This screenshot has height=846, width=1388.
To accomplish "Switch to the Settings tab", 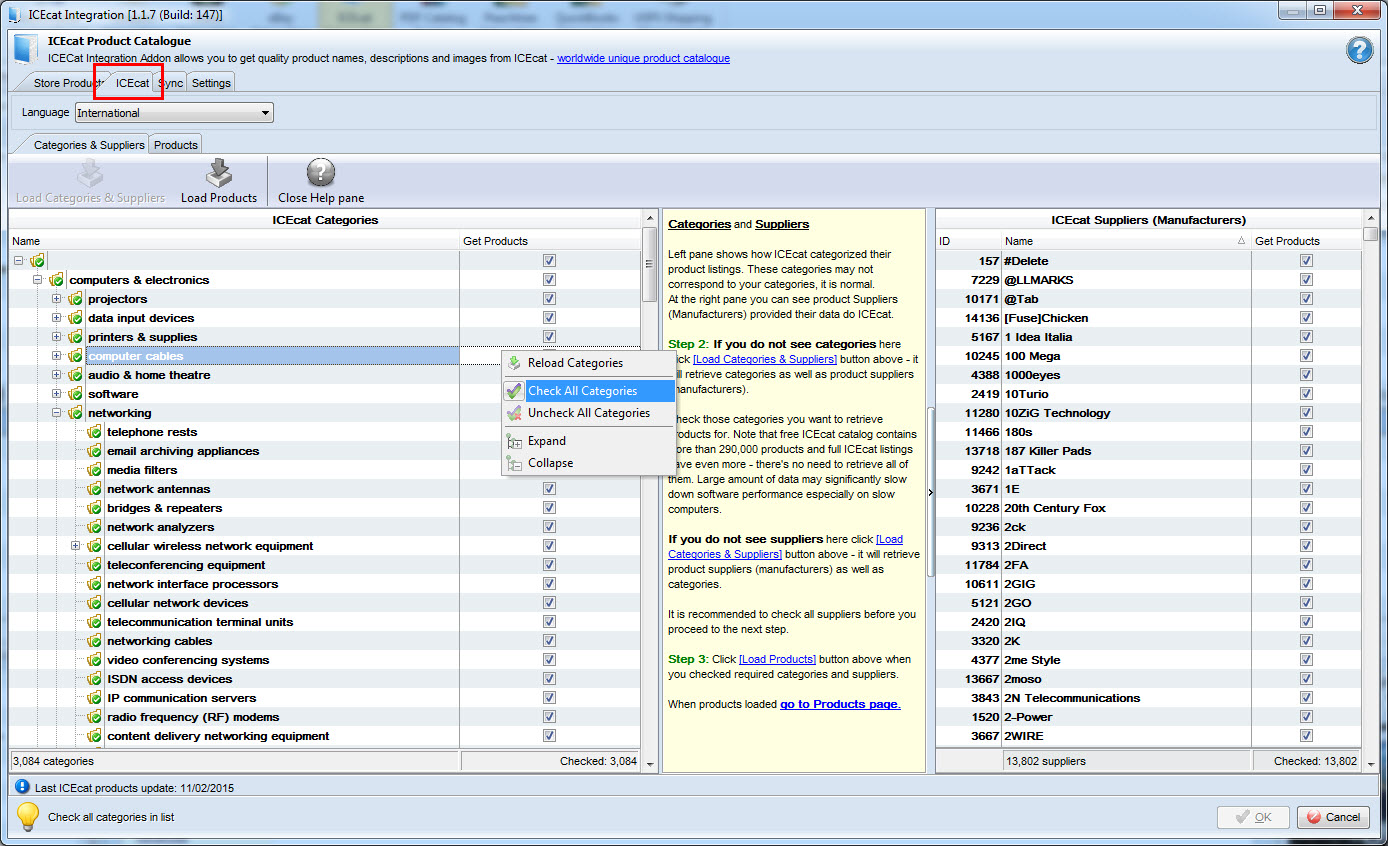I will 211,83.
